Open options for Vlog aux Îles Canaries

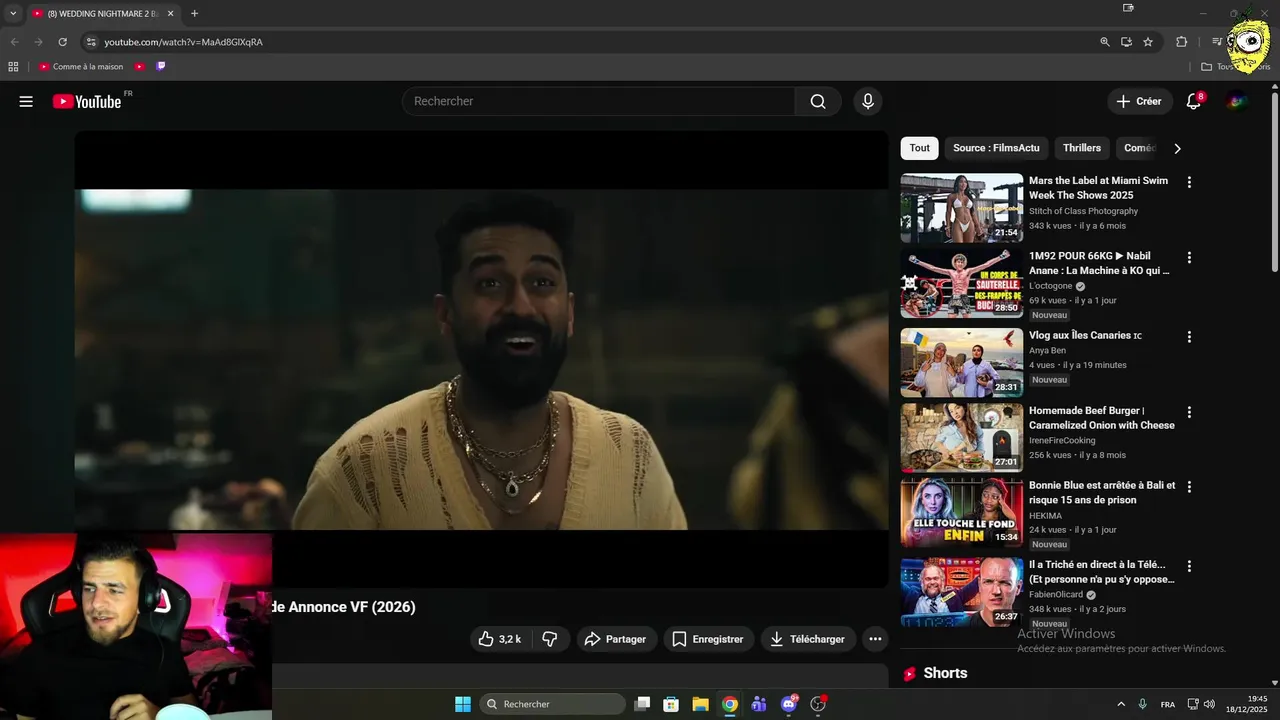coord(1189,337)
